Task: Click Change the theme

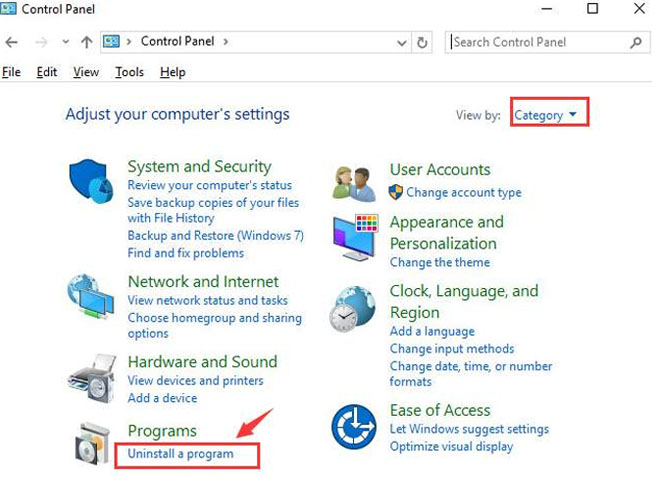Action: pos(440,262)
